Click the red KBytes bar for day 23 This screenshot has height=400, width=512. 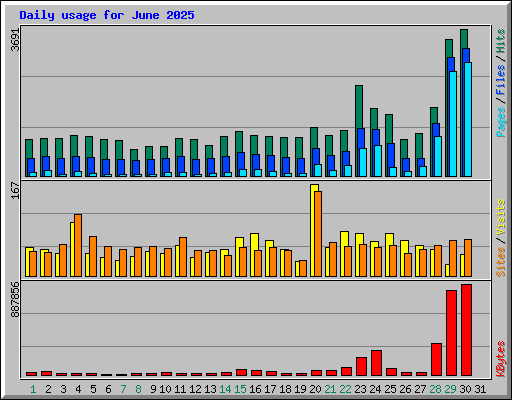[361, 367]
